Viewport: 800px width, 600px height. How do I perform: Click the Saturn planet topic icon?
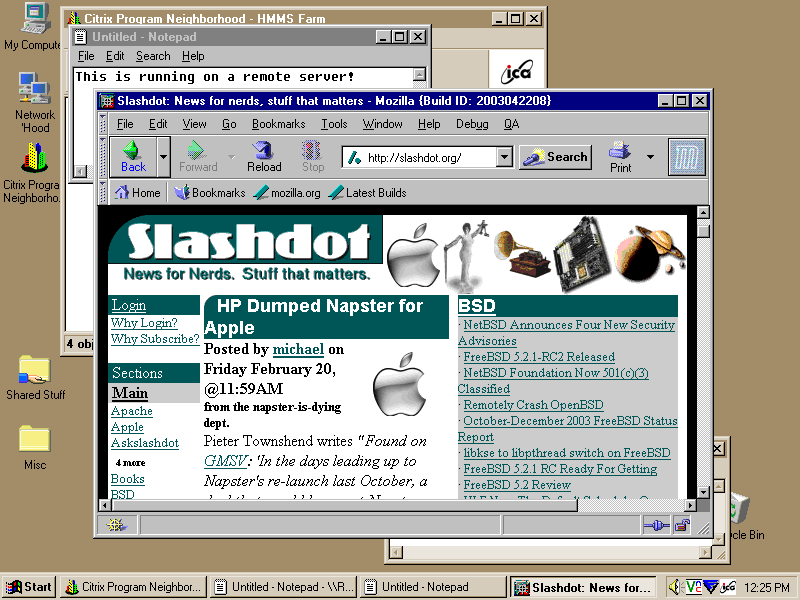point(649,254)
